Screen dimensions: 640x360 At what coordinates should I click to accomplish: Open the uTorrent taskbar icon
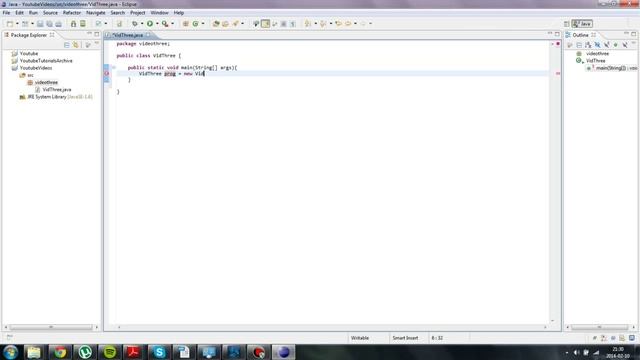85,352
